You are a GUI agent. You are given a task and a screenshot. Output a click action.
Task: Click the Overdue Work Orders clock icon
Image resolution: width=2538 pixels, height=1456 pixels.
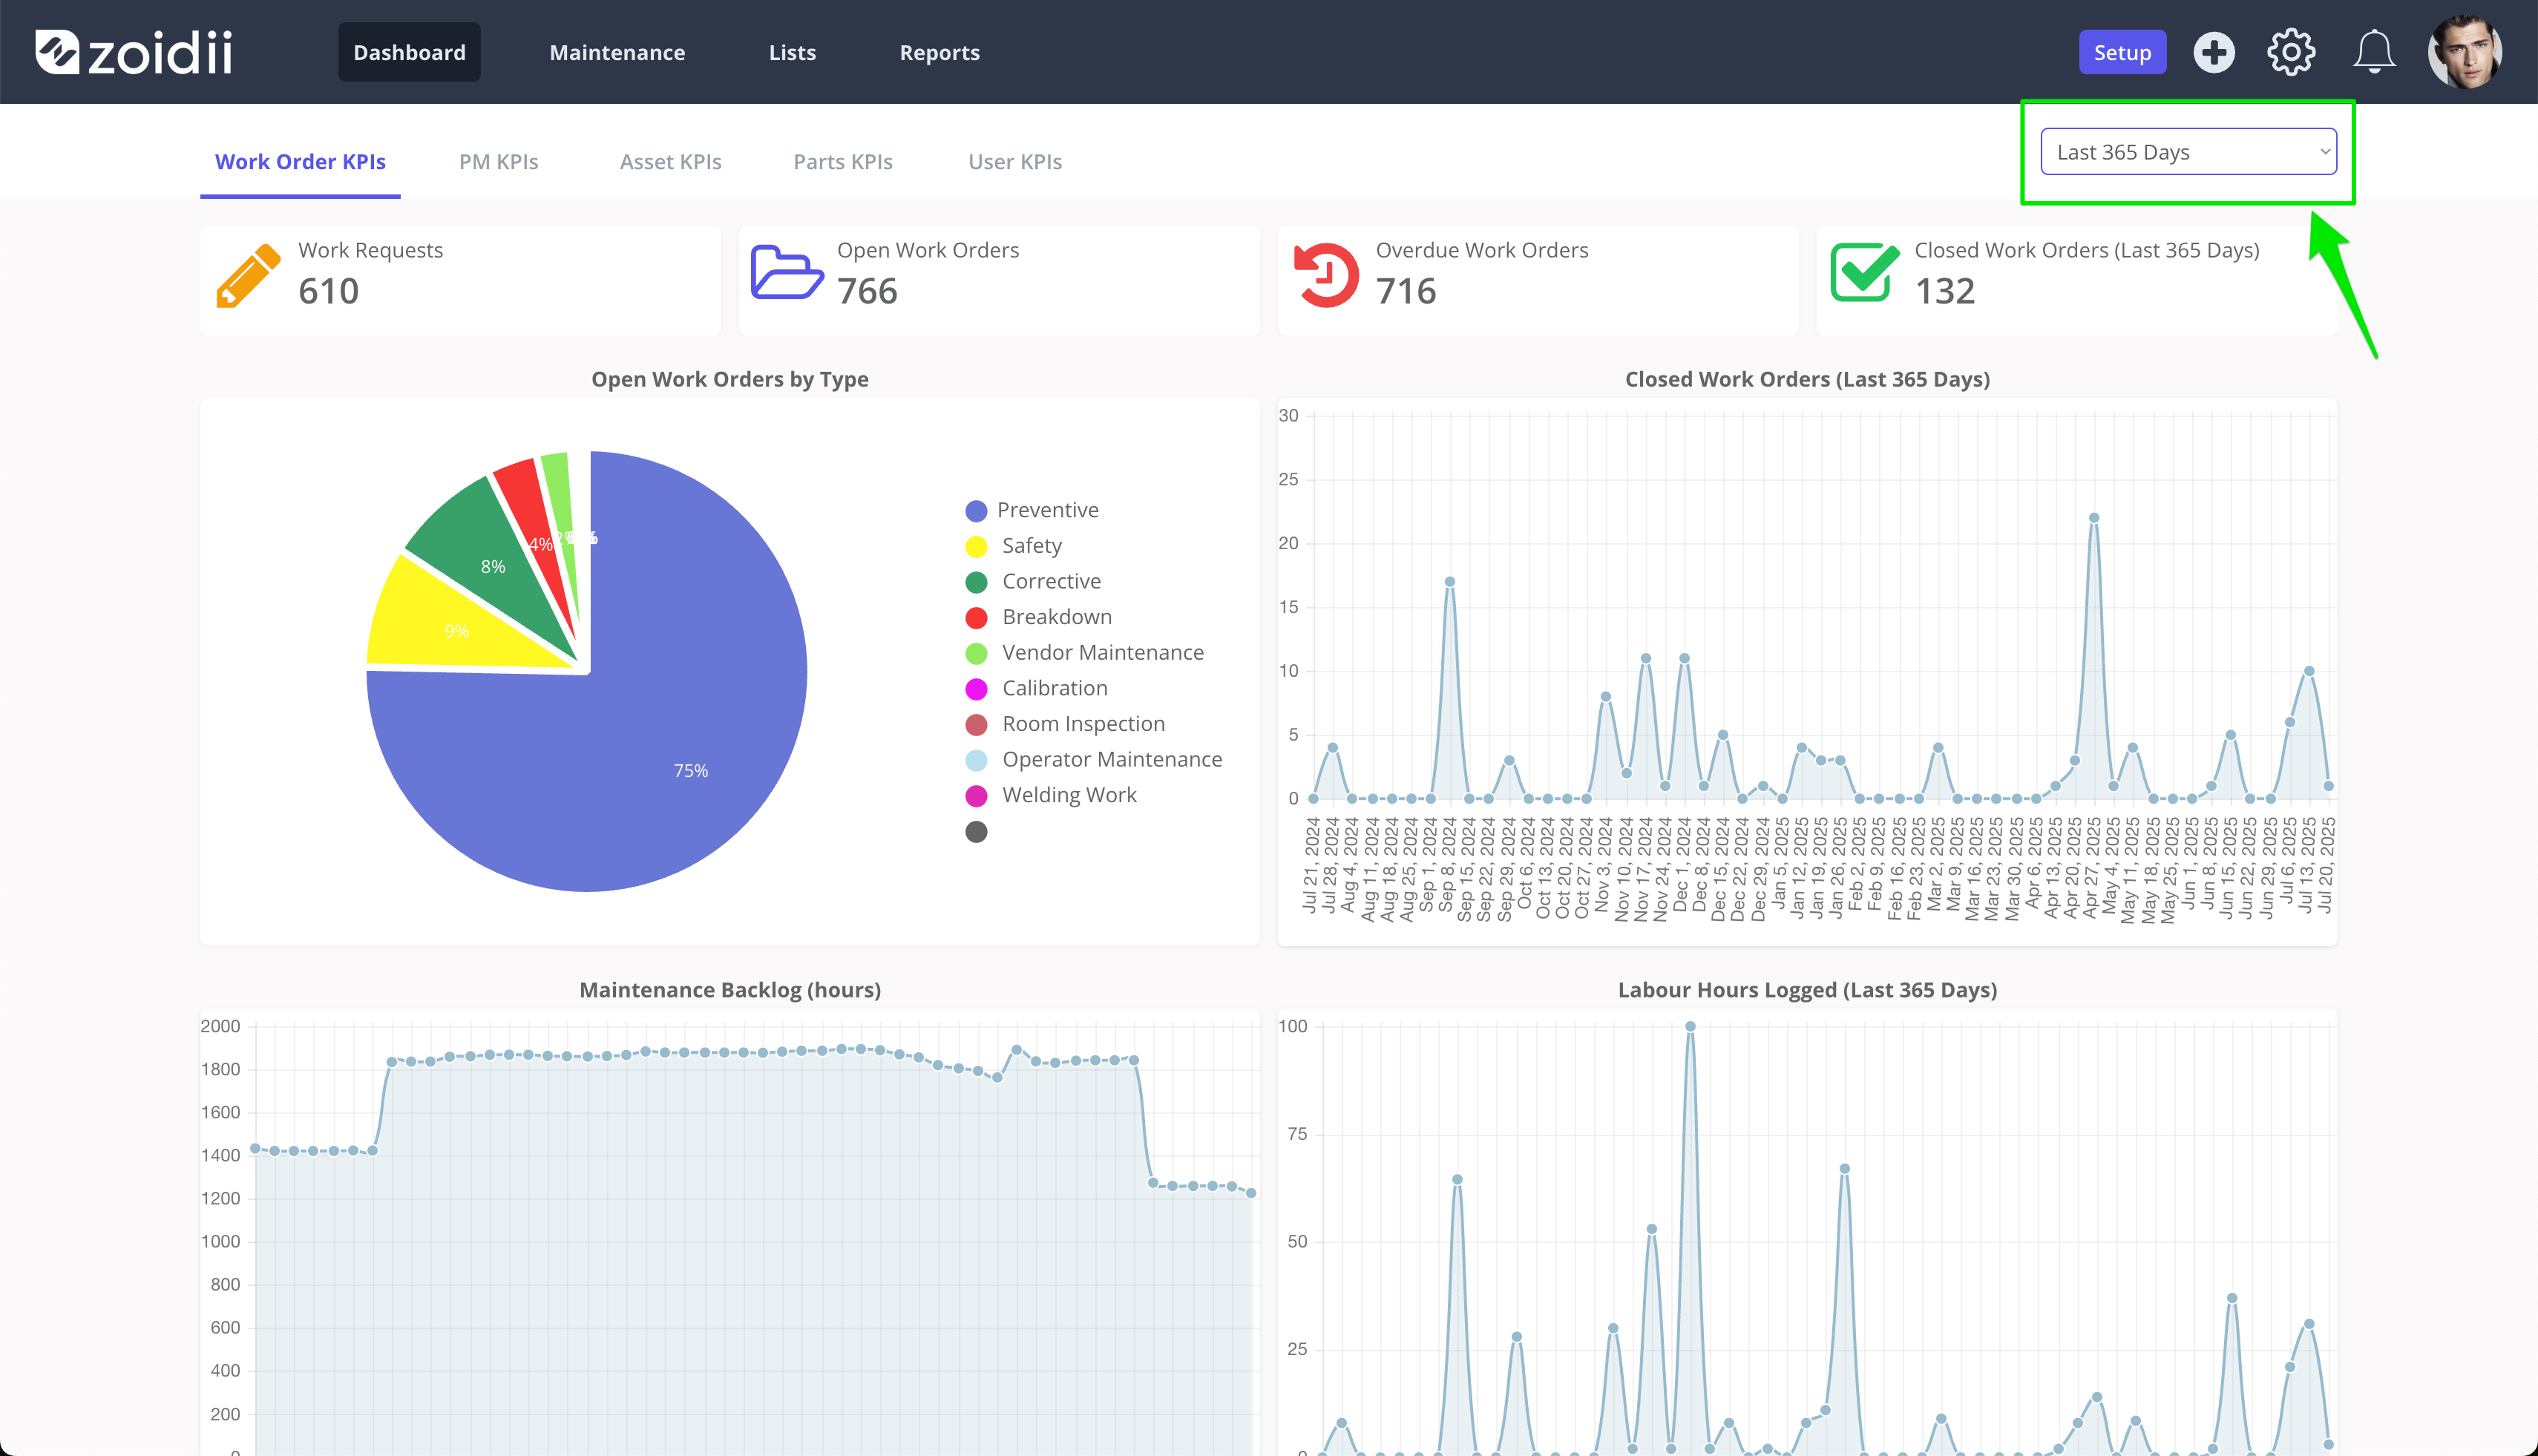click(x=1326, y=275)
